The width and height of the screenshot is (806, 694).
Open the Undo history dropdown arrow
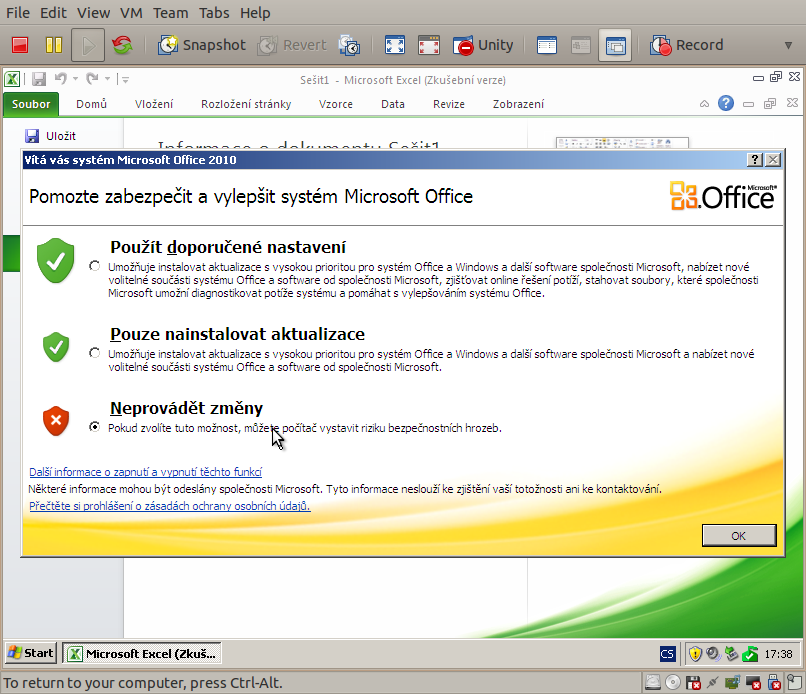[x=76, y=79]
